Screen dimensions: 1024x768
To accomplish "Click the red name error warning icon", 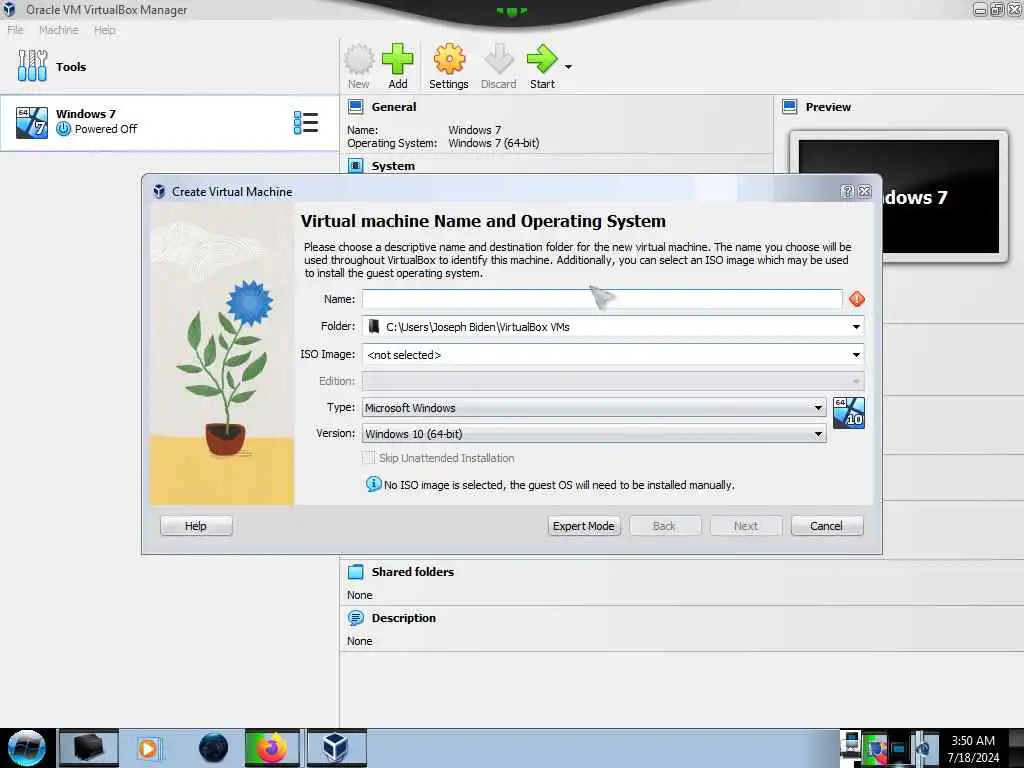I will 857,299.
